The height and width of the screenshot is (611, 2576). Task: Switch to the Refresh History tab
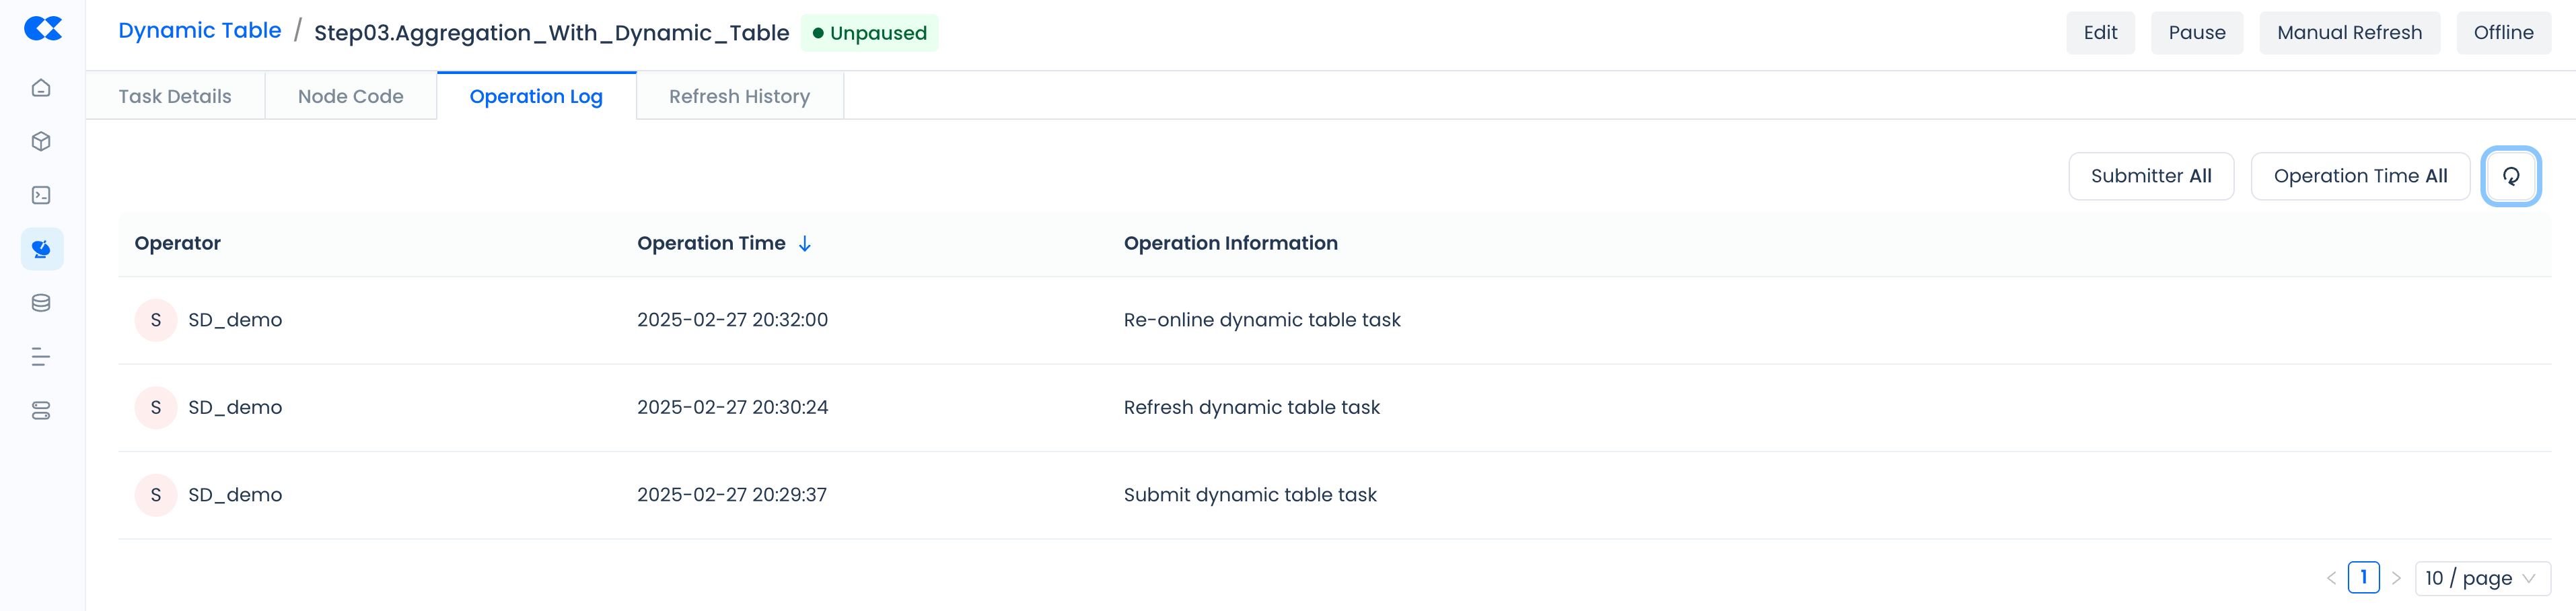pyautogui.click(x=739, y=97)
